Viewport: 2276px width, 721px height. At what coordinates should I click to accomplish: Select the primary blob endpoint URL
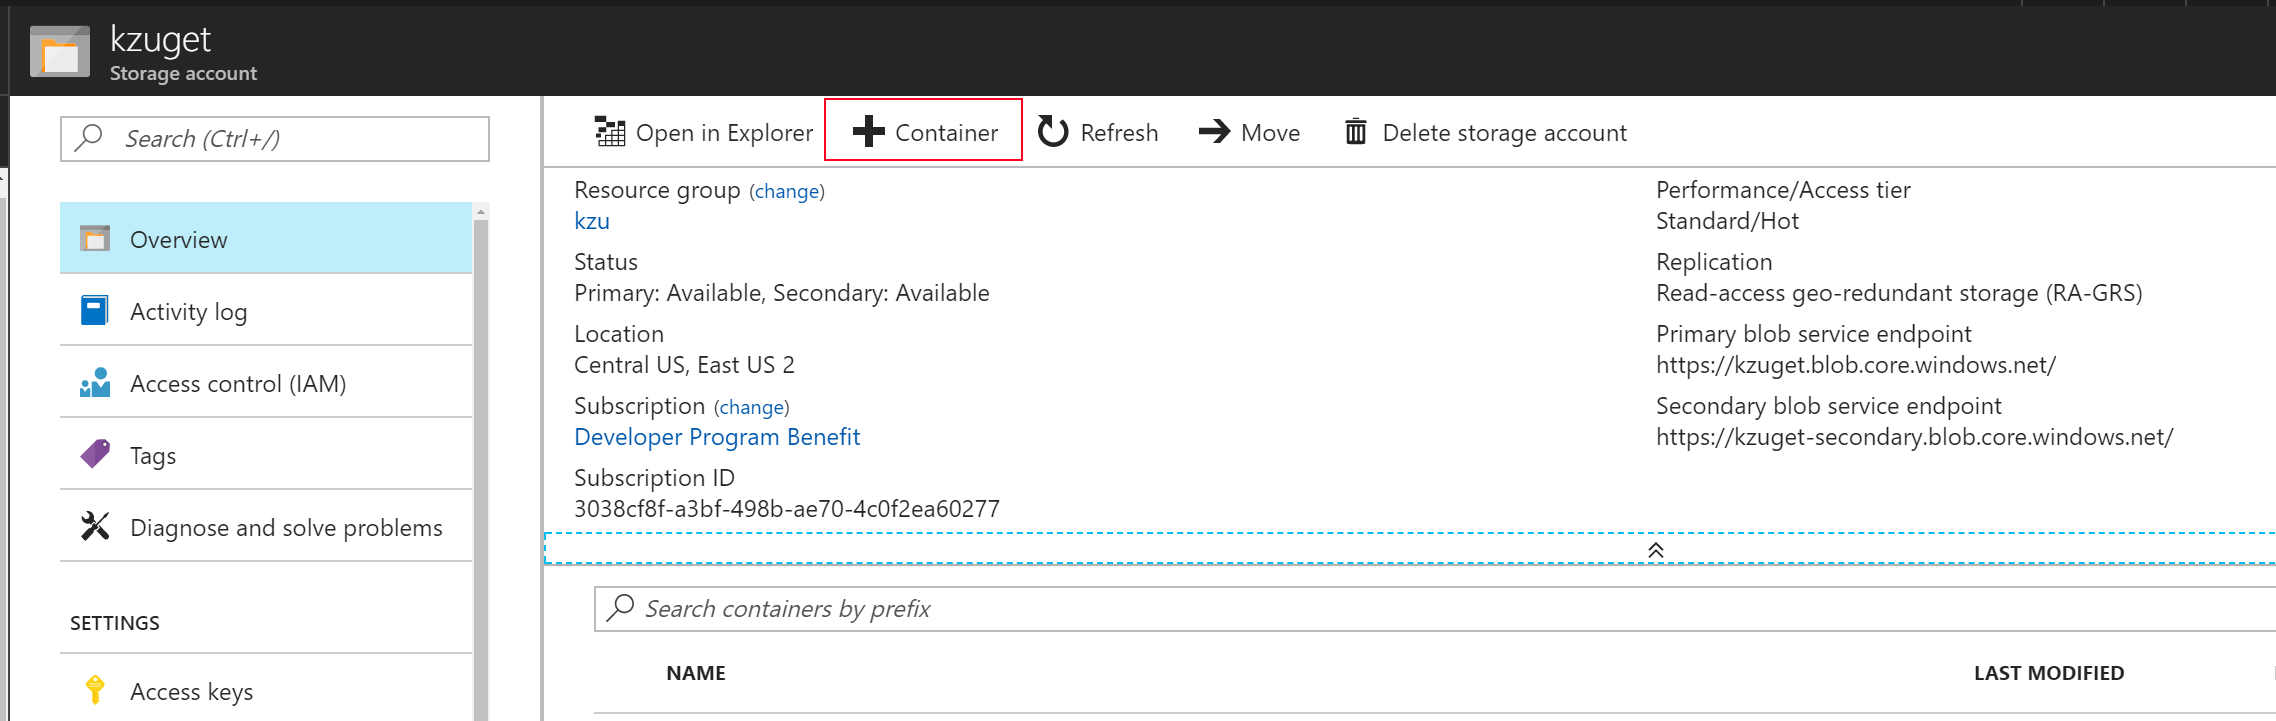click(1856, 365)
